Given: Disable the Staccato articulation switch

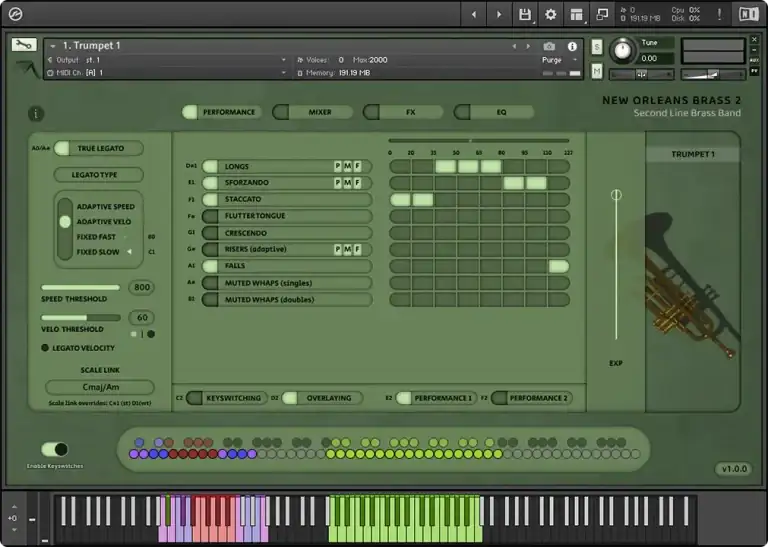Looking at the screenshot, I should click(x=210, y=199).
